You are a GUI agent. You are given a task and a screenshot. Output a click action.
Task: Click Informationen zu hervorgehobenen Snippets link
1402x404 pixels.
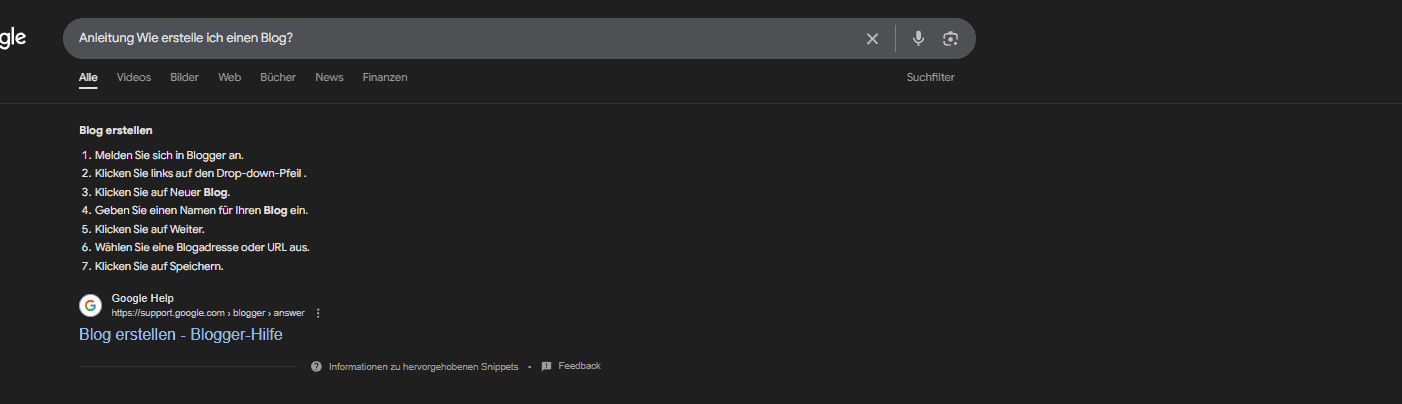pyautogui.click(x=423, y=367)
